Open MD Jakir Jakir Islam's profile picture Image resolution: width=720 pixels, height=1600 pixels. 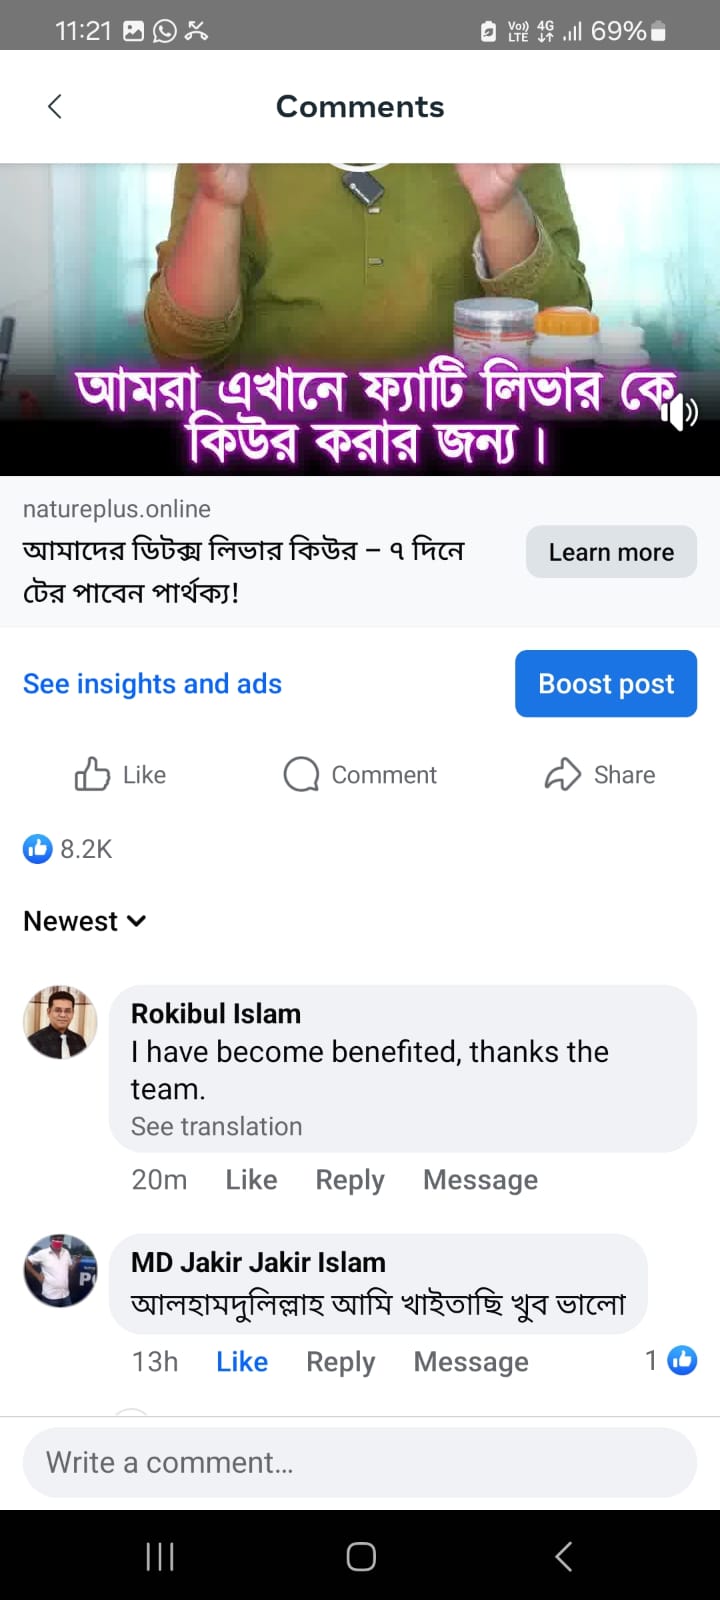tap(60, 1270)
